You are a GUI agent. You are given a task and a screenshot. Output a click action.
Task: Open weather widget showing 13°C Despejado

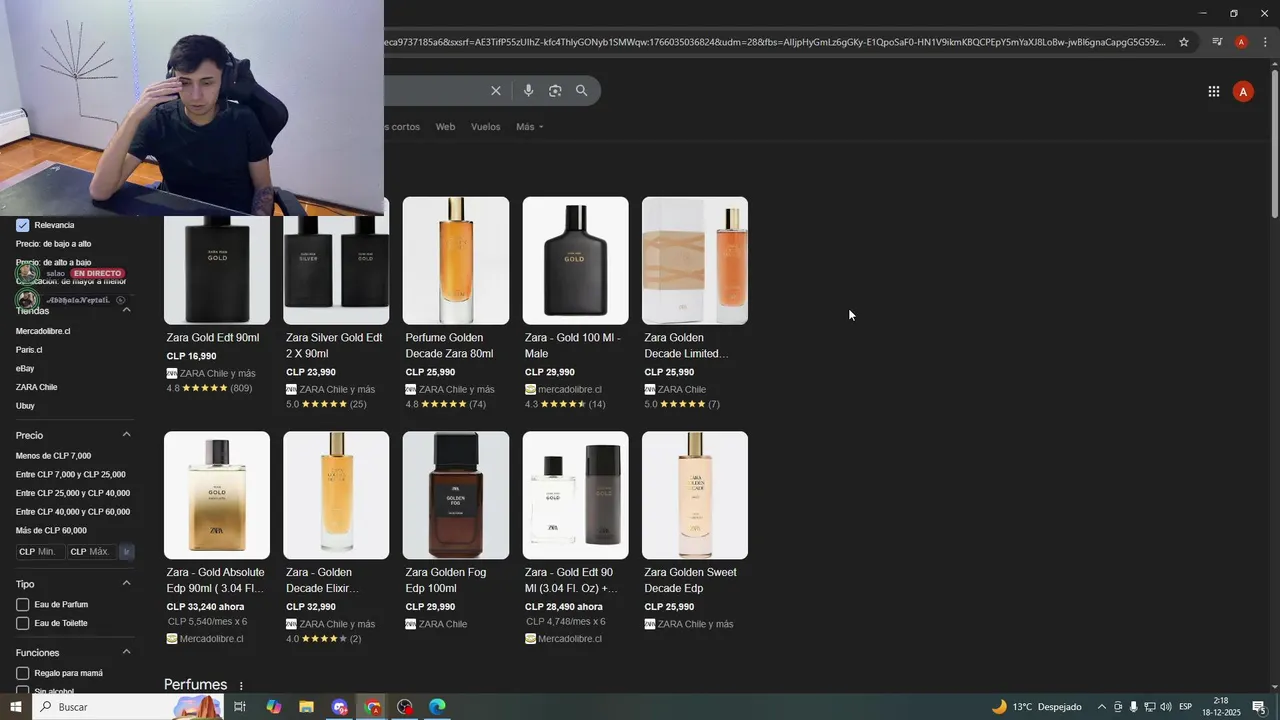coord(1036,707)
